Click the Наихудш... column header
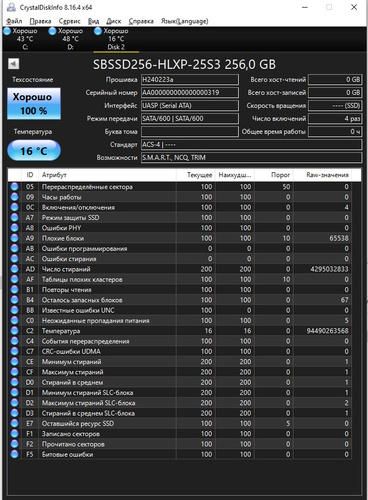This screenshot has height=500, width=368. coord(235,175)
